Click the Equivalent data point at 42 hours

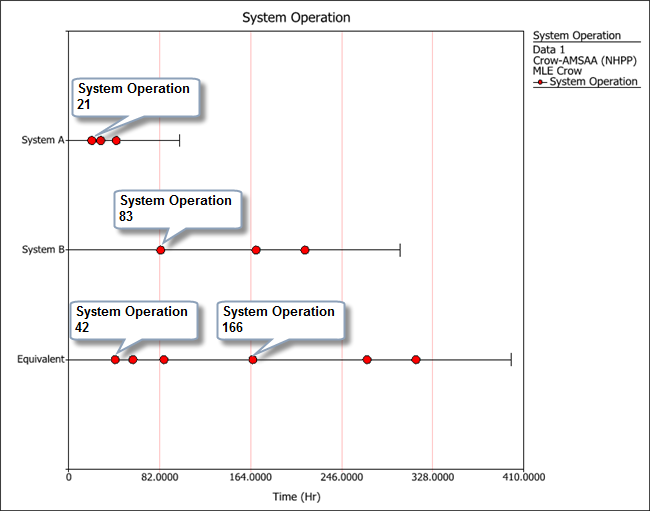coord(115,359)
